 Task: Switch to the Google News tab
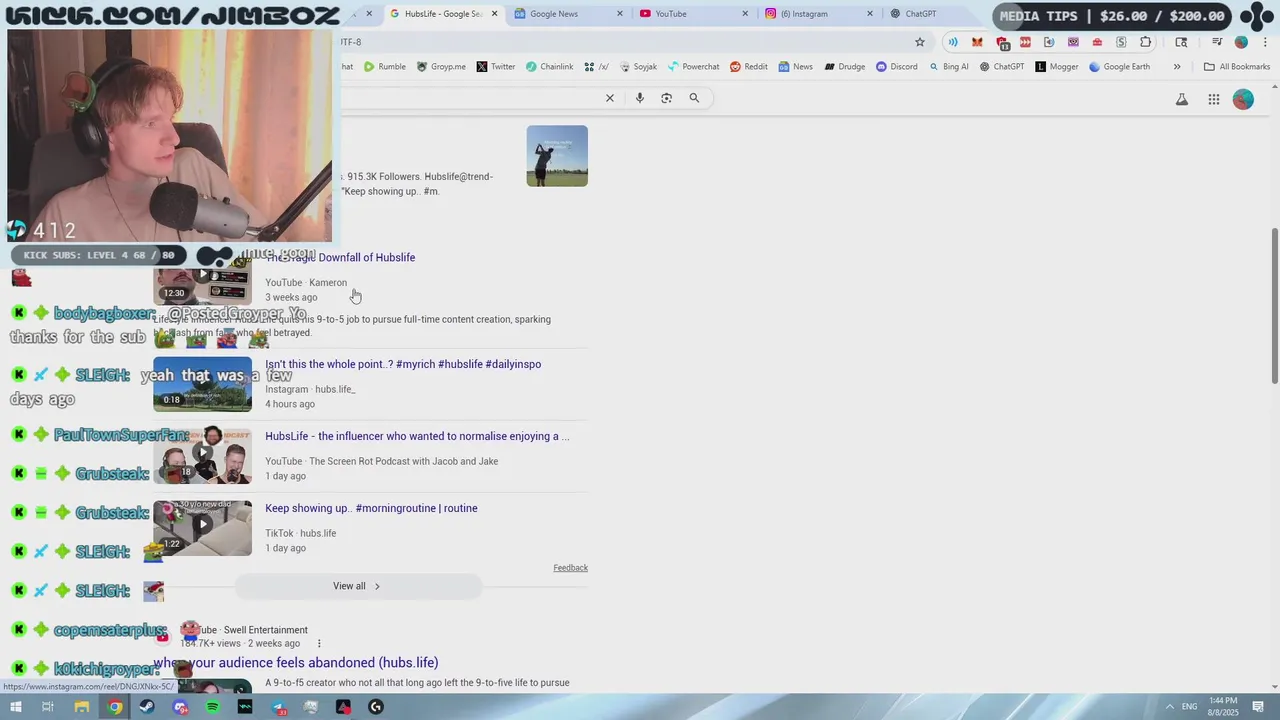tap(565, 14)
